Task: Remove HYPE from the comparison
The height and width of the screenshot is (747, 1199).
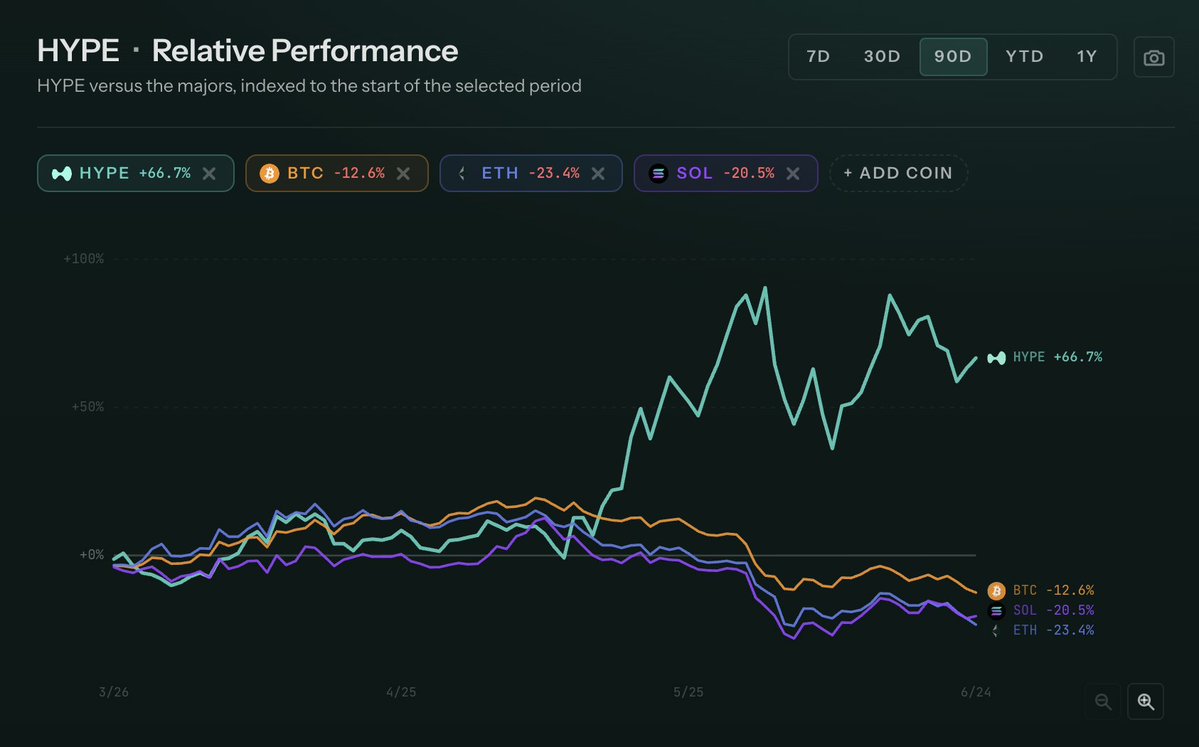Action: [x=209, y=174]
